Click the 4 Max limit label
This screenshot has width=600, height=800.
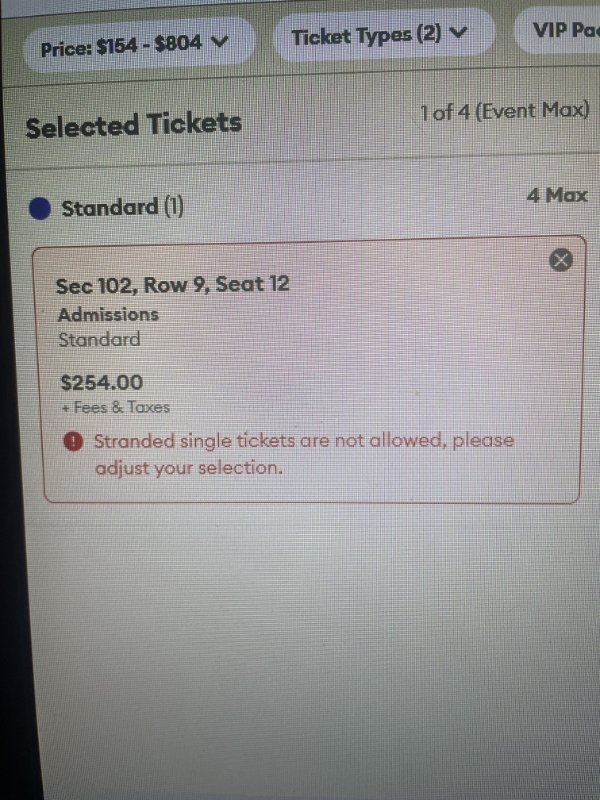556,195
